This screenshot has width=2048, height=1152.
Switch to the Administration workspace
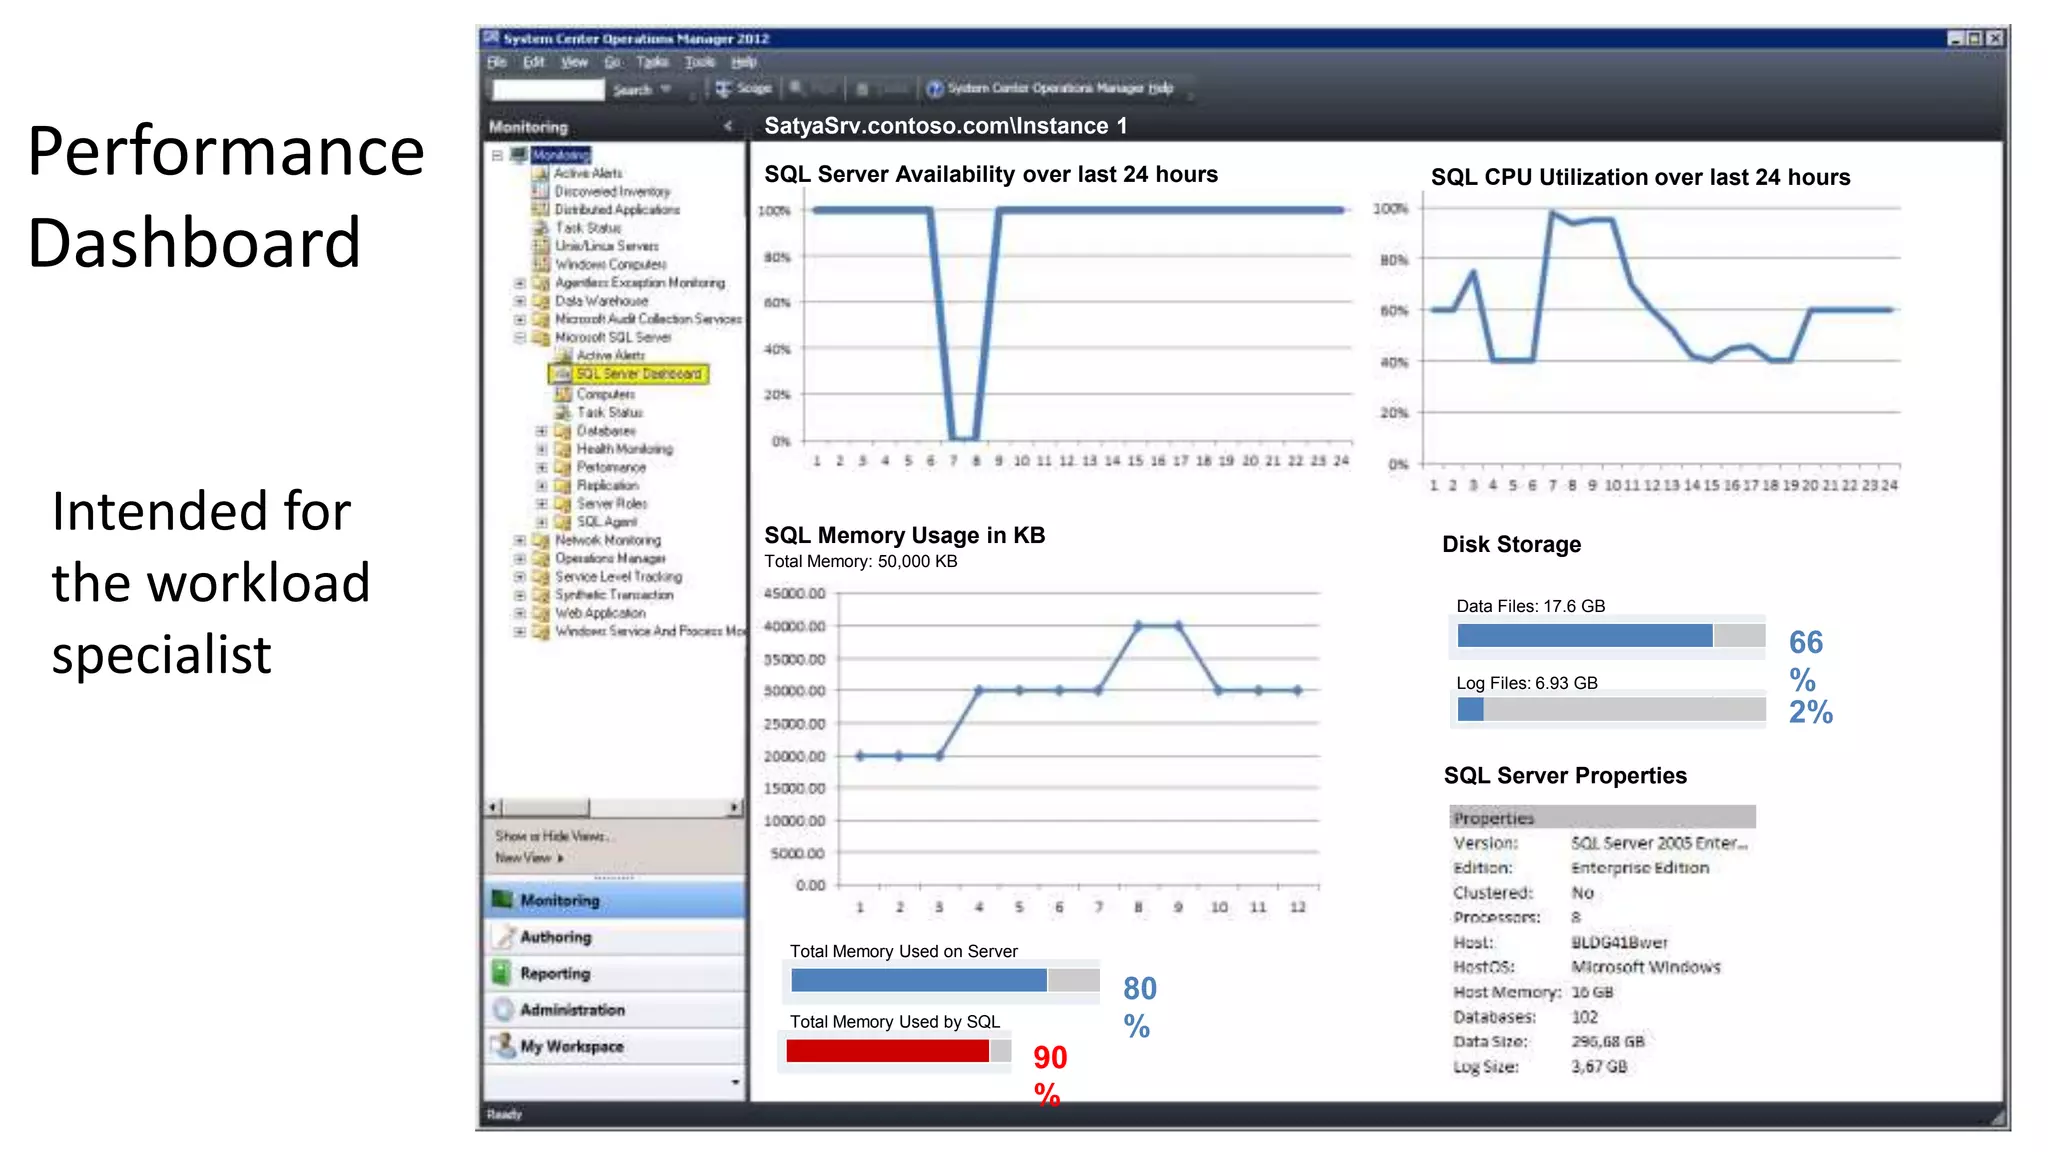[615, 1010]
